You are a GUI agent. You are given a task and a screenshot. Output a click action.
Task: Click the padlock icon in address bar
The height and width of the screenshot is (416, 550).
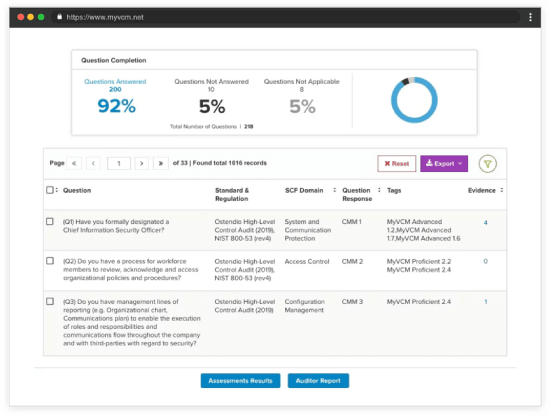pos(60,16)
